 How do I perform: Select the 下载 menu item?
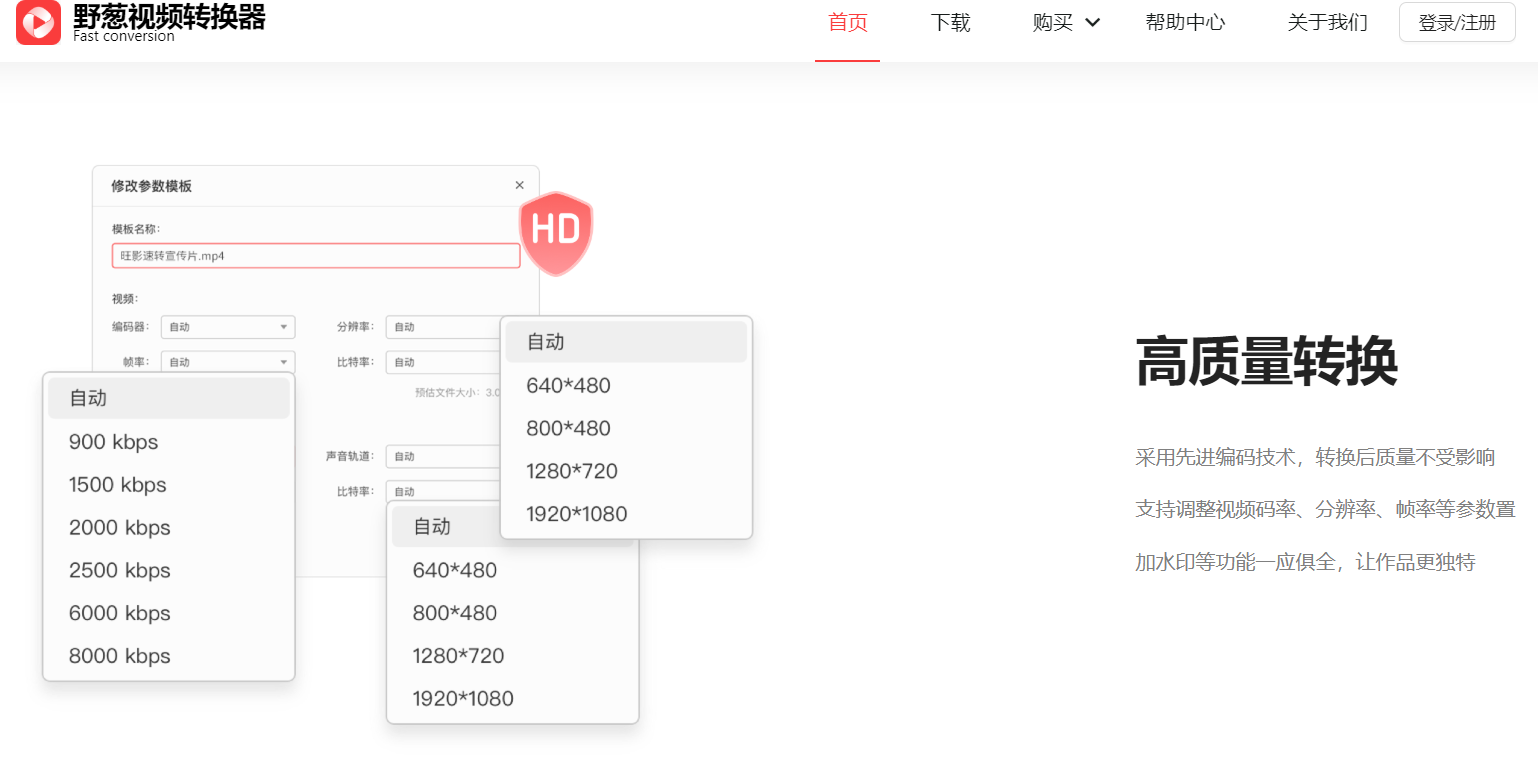coord(950,22)
